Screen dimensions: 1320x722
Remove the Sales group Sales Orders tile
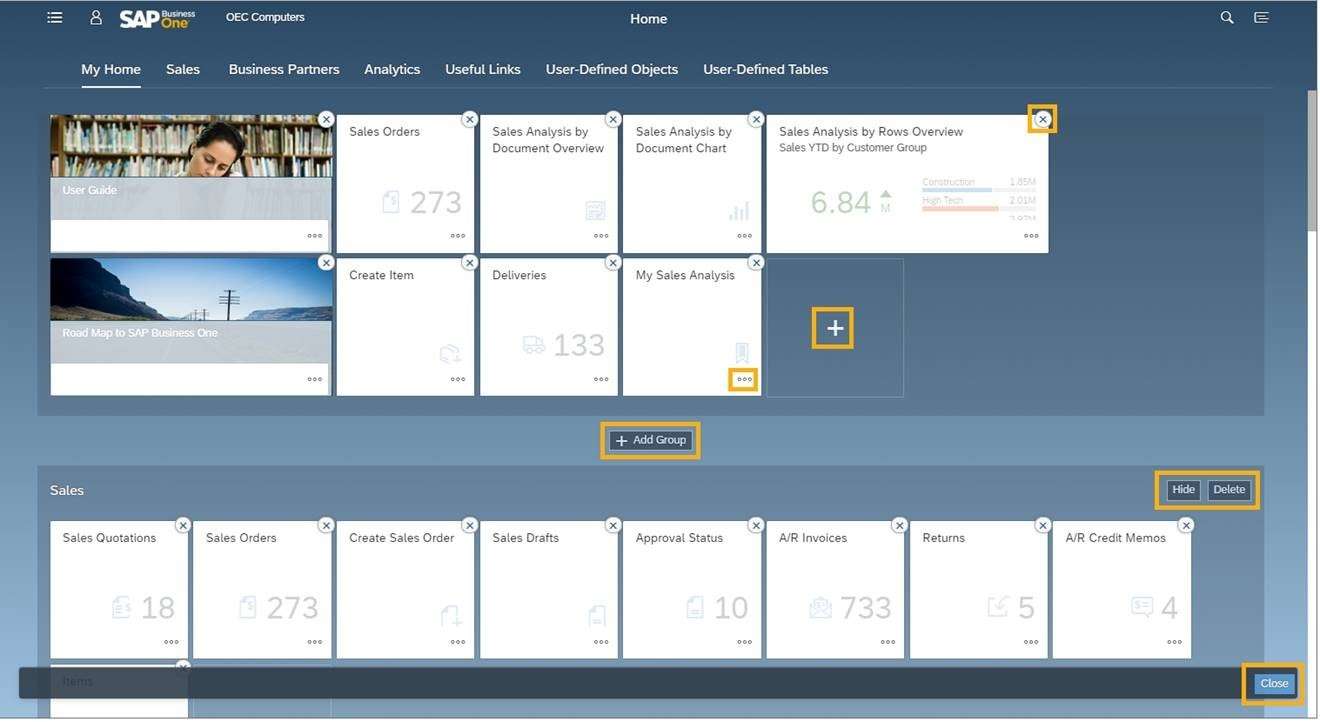click(x=326, y=526)
